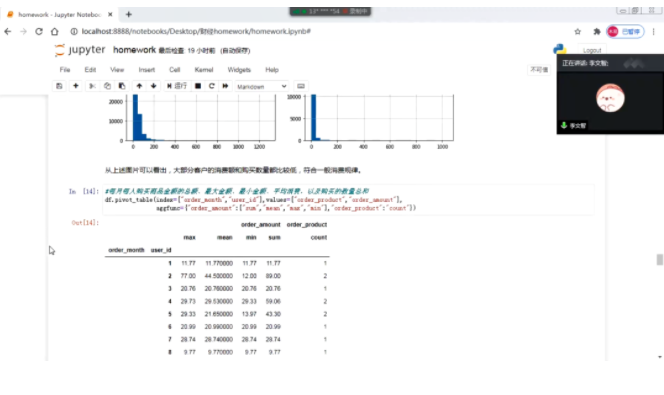Viewport: 664px width, 395px height.
Task: Click the Logout button
Action: pyautogui.click(x=592, y=50)
